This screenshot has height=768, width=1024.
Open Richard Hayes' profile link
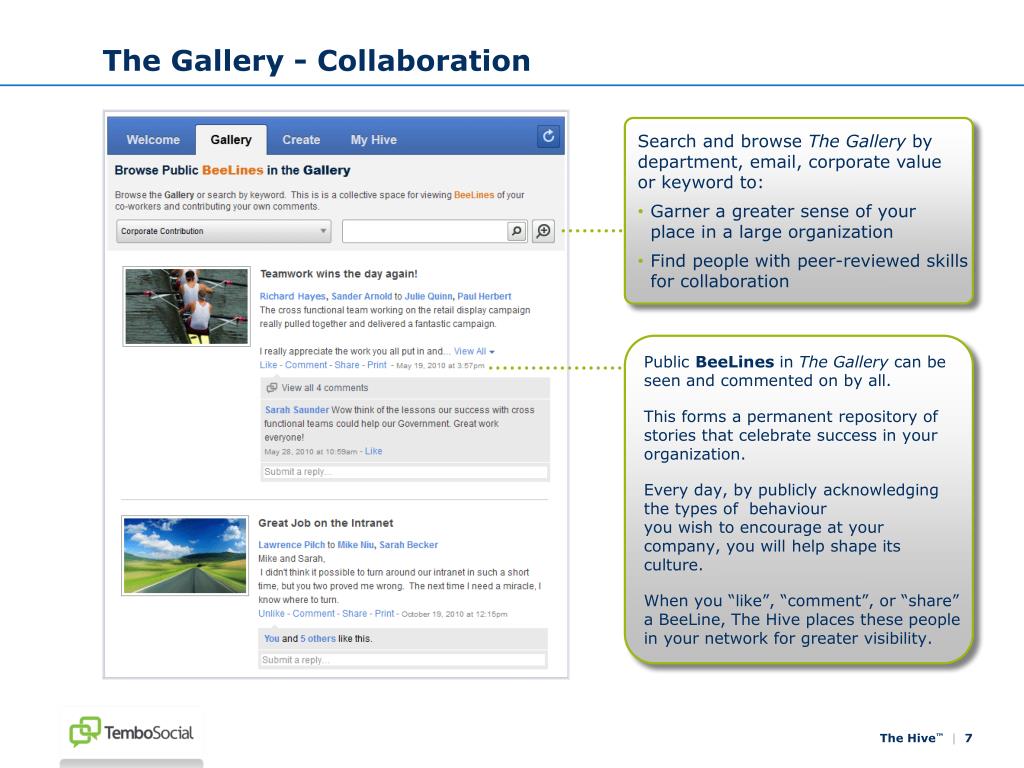(x=293, y=296)
